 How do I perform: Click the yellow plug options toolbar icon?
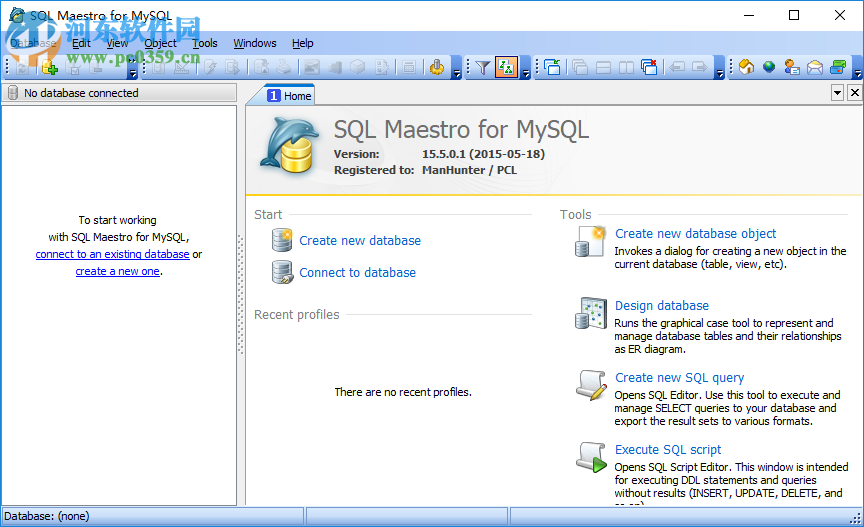pyautogui.click(x=437, y=67)
